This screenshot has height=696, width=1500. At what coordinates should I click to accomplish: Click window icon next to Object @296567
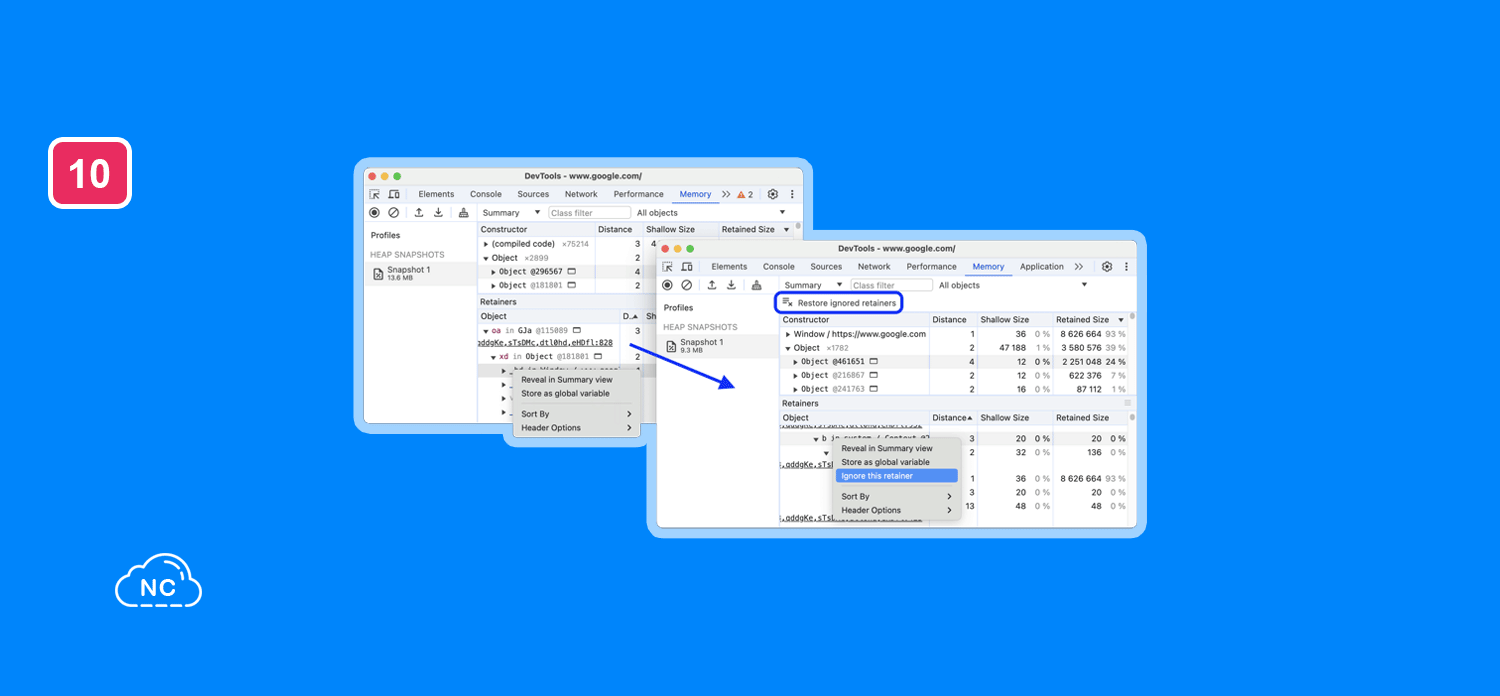pos(572,271)
